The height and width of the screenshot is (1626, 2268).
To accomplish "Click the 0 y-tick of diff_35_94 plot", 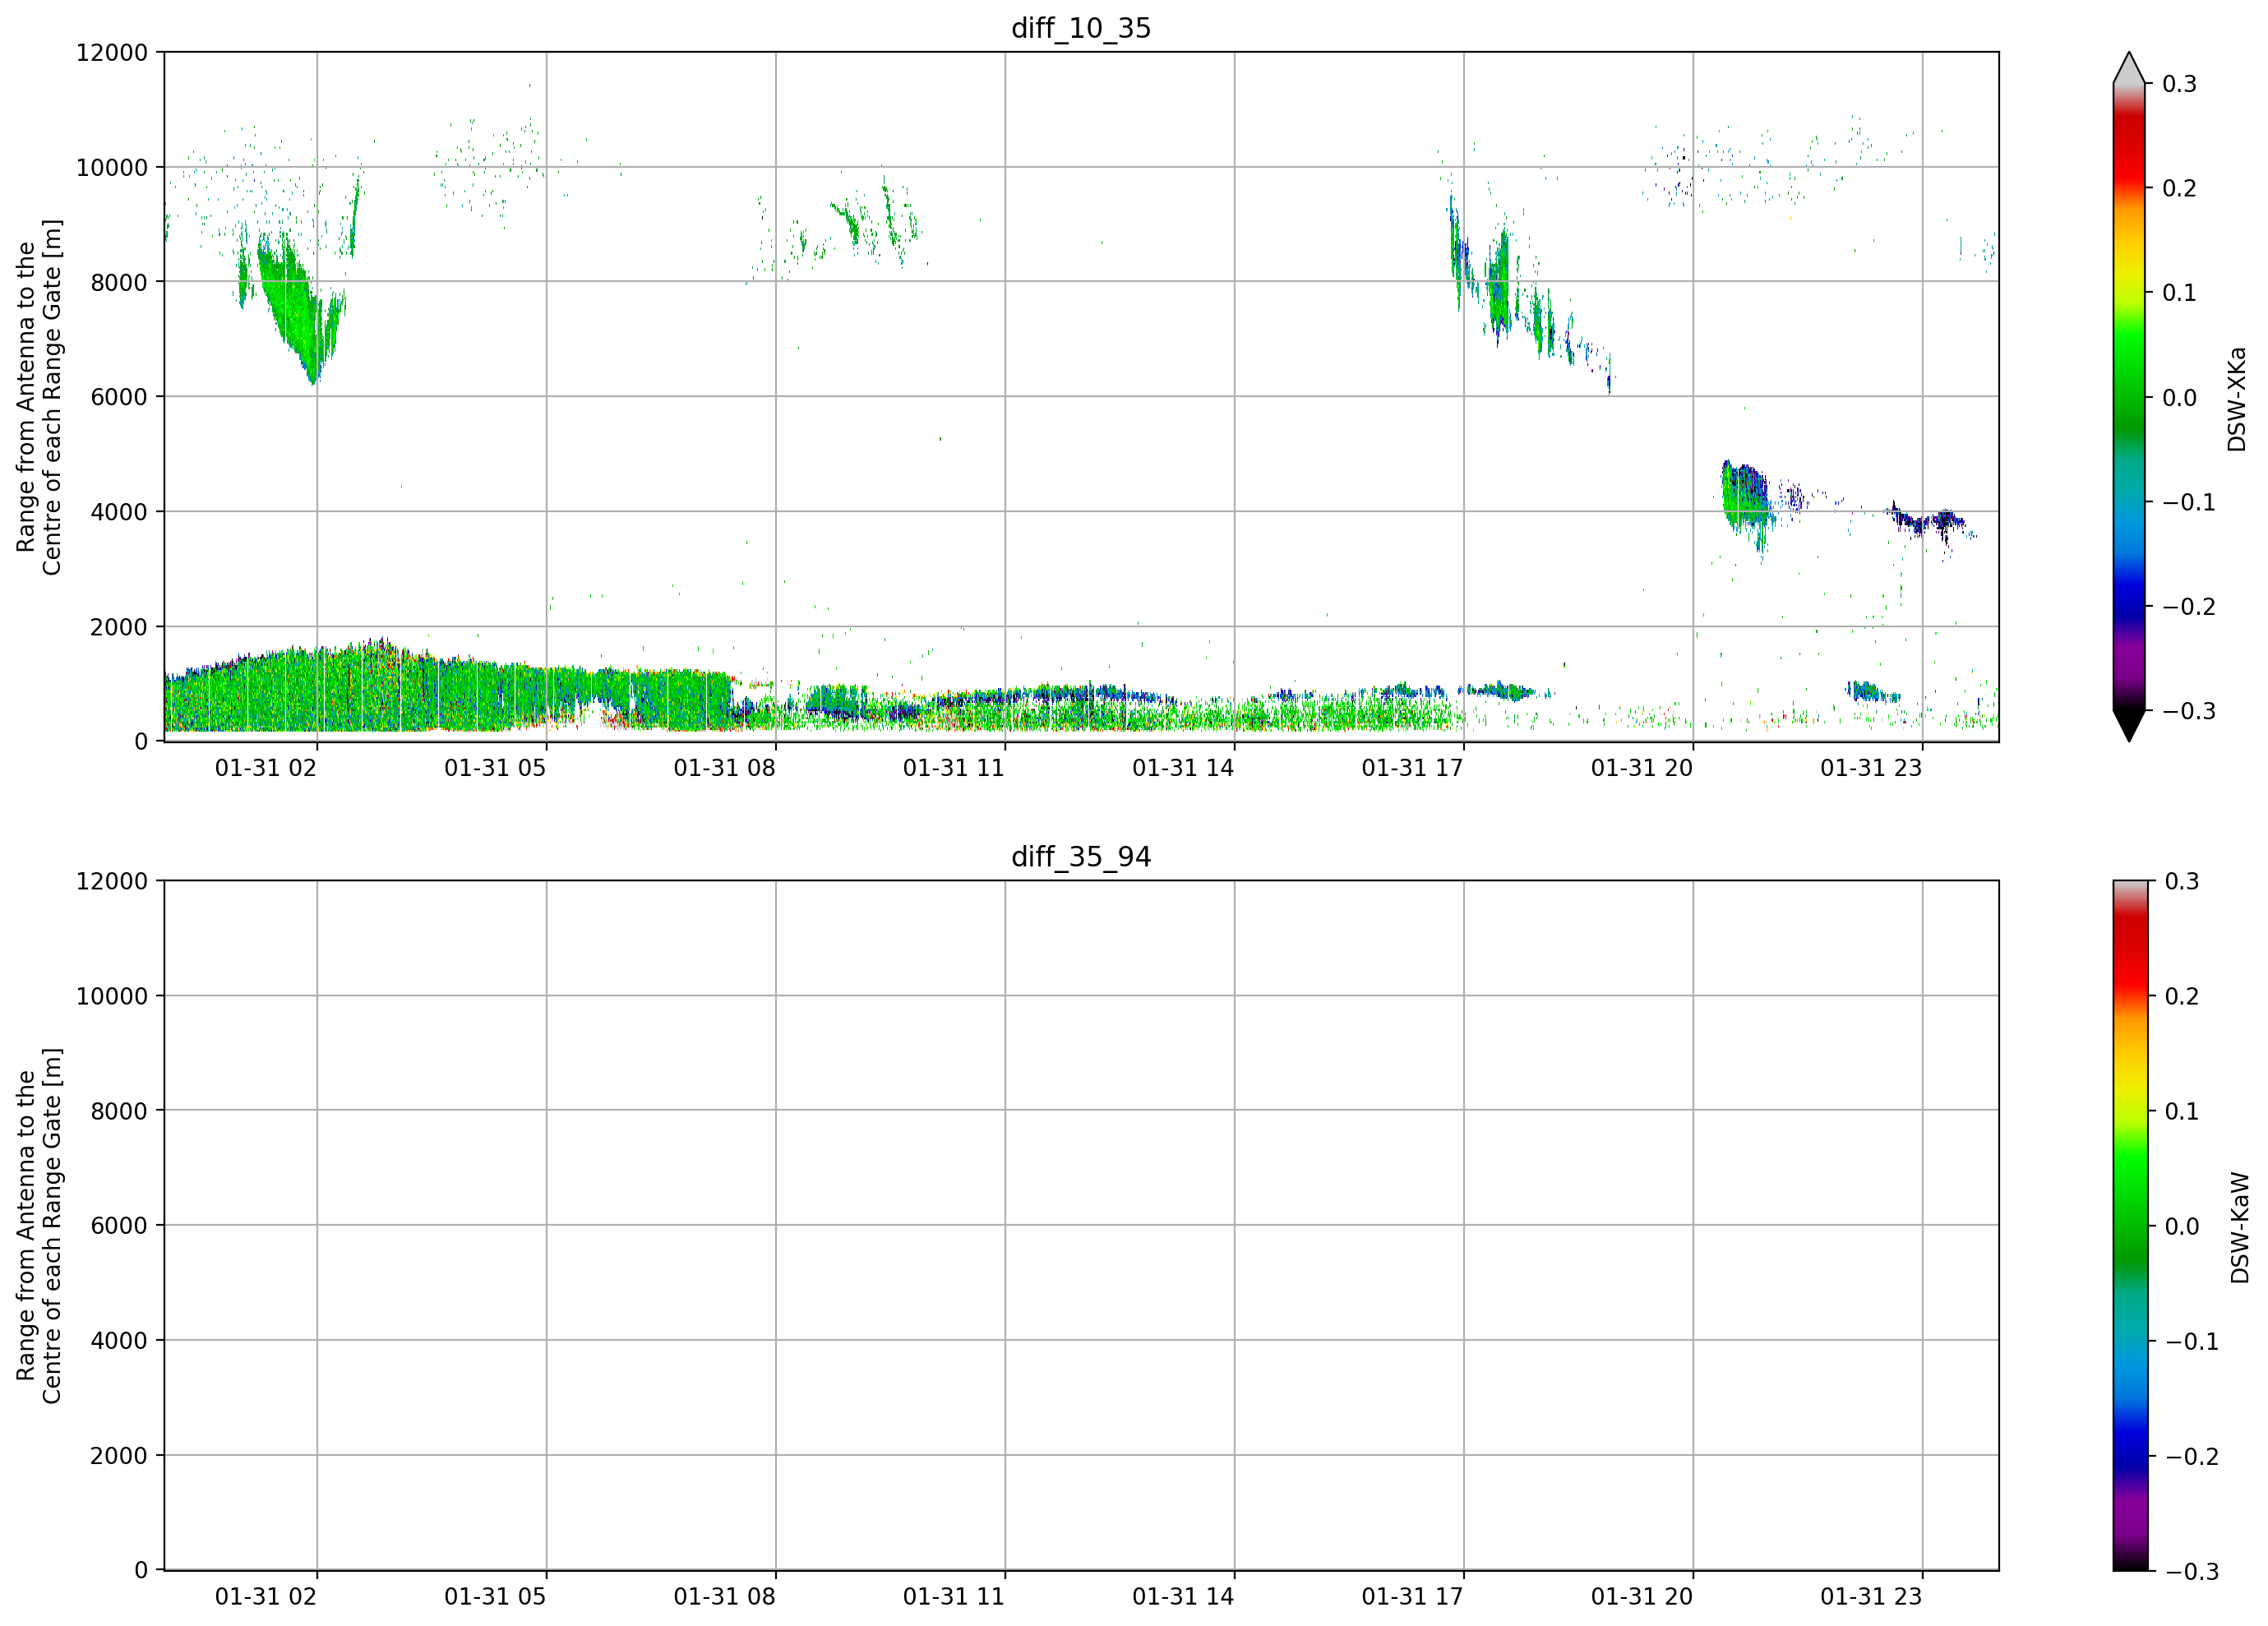I will click(141, 1571).
